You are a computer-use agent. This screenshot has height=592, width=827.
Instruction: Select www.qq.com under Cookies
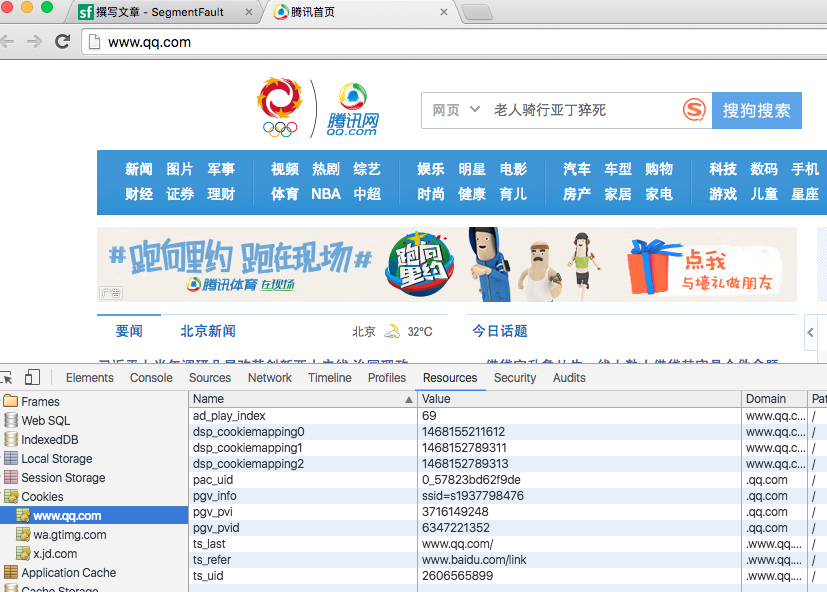pyautogui.click(x=94, y=515)
